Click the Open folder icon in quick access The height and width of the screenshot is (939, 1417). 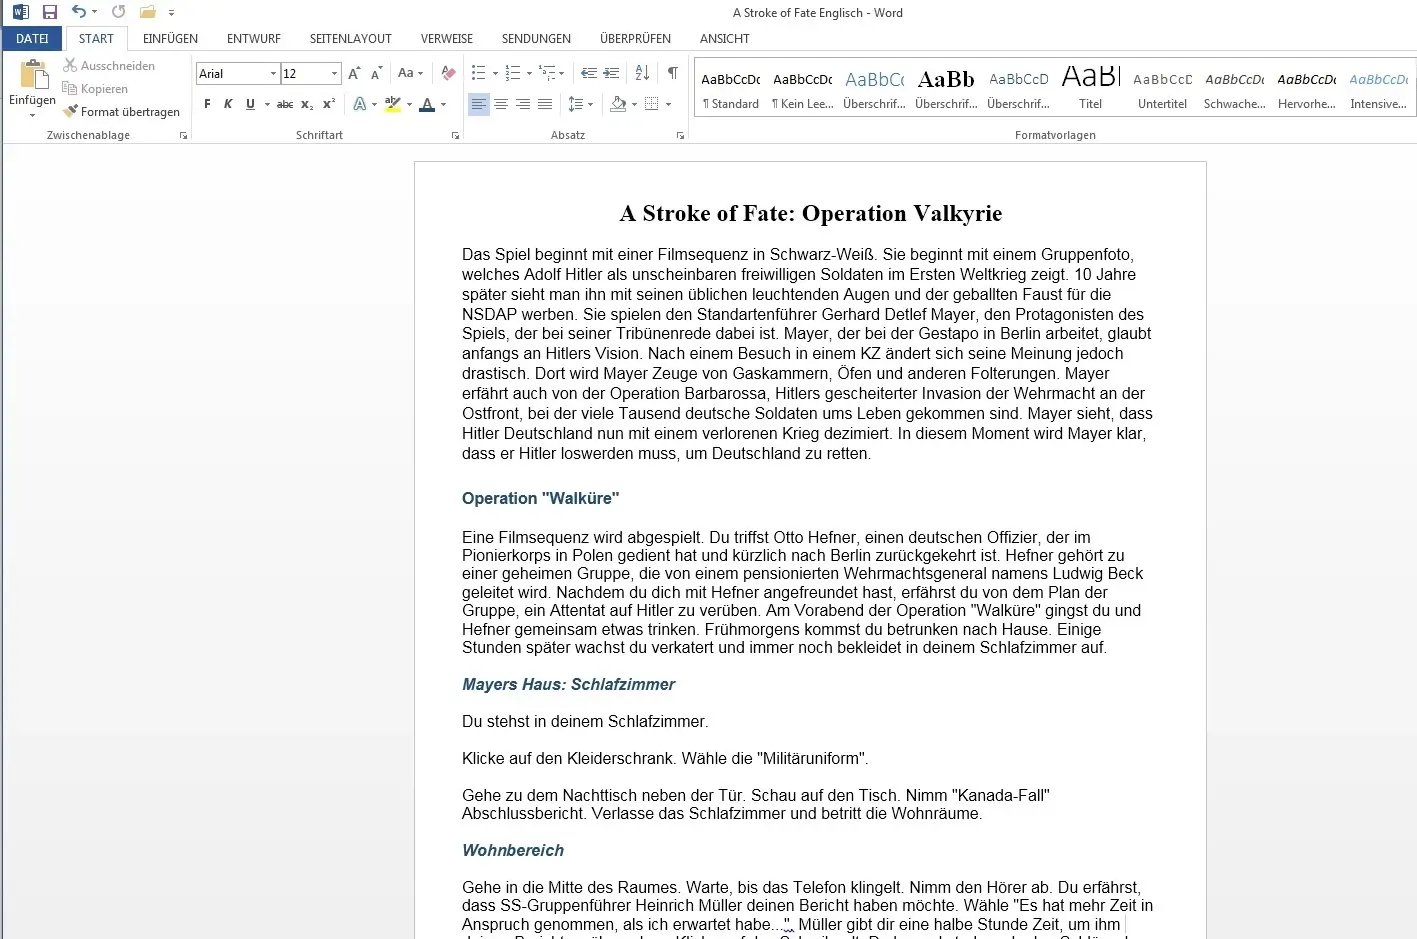click(147, 12)
